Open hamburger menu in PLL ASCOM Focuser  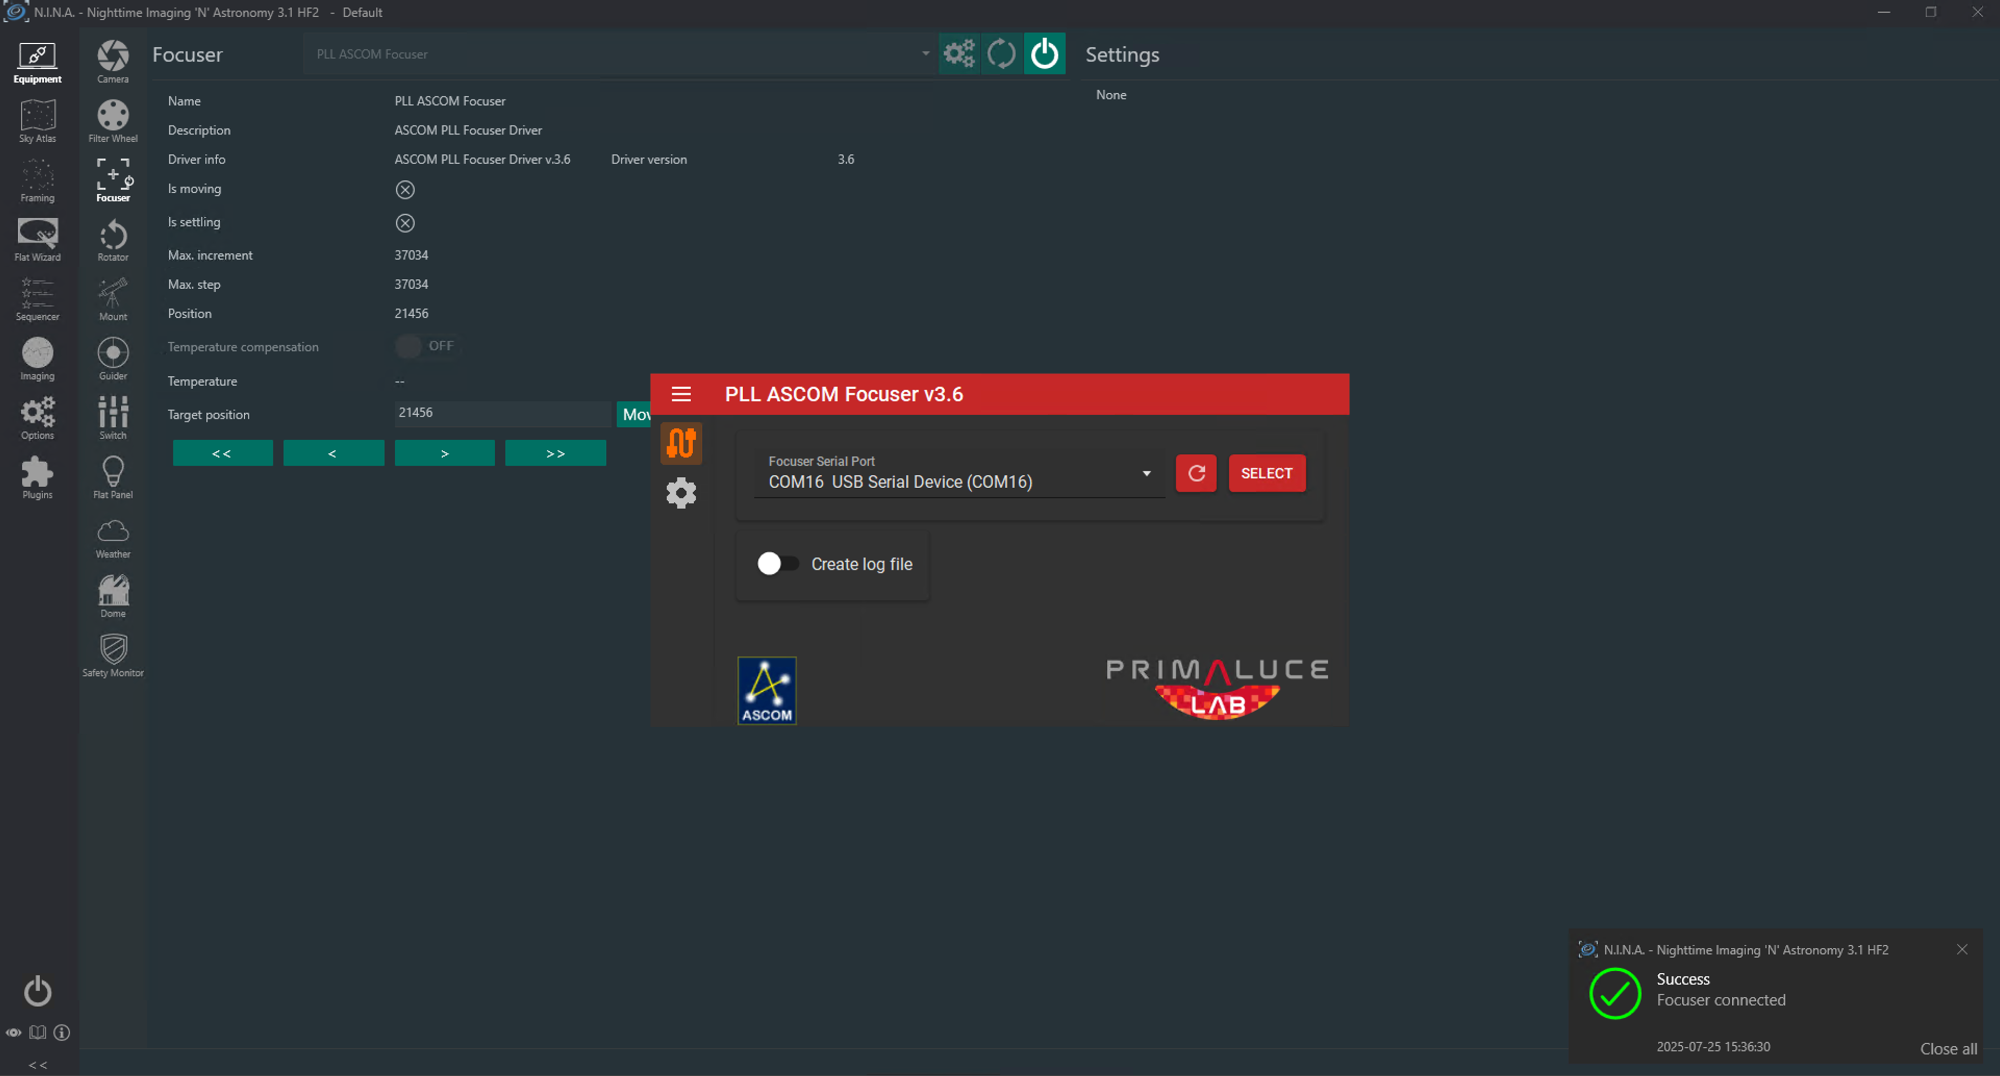(x=681, y=394)
